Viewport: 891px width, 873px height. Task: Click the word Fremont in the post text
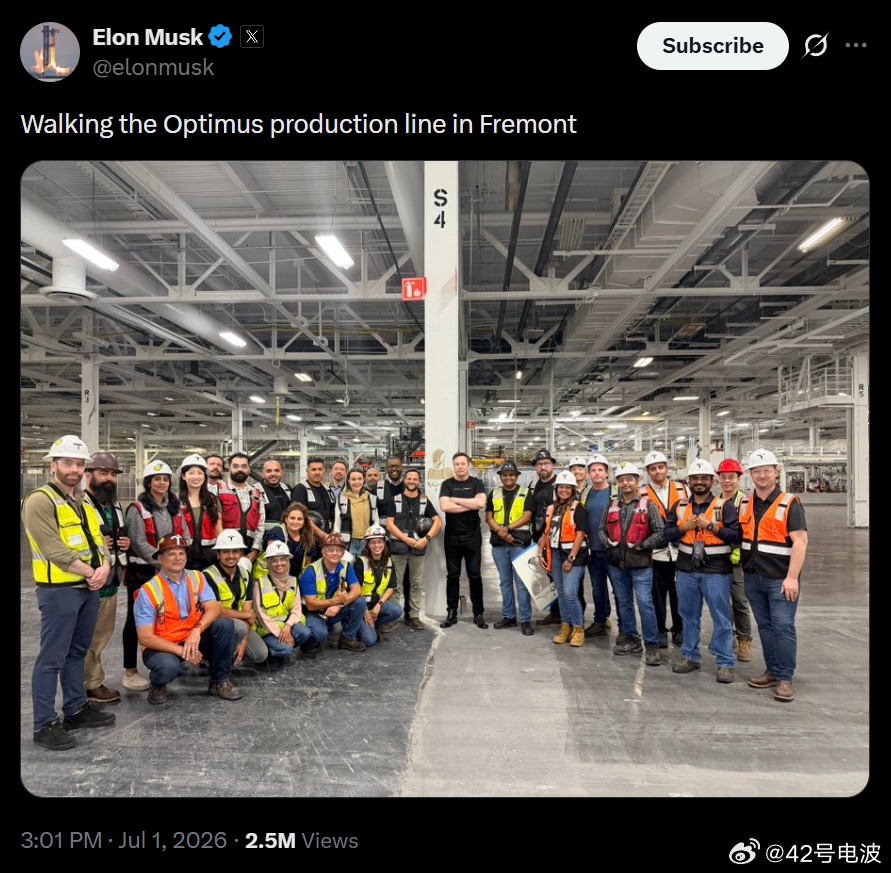tap(528, 124)
